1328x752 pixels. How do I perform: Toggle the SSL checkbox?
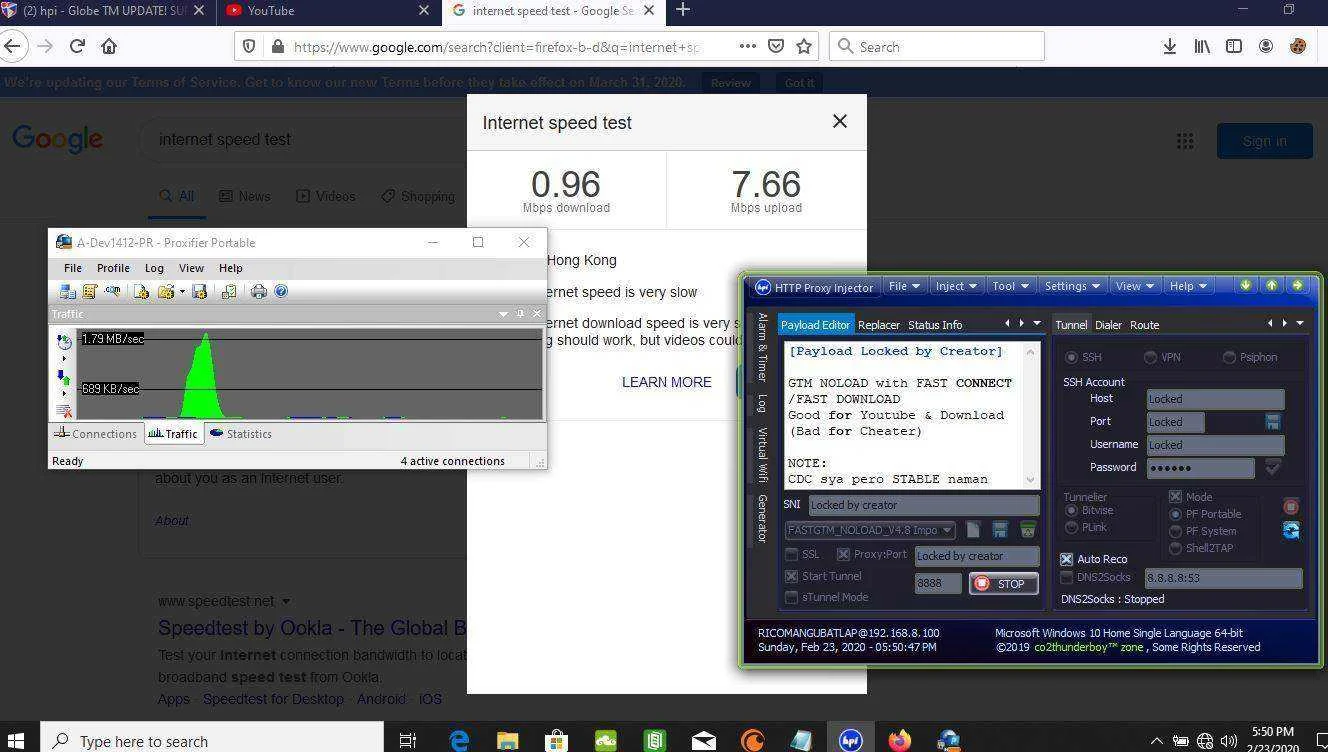pyautogui.click(x=791, y=554)
